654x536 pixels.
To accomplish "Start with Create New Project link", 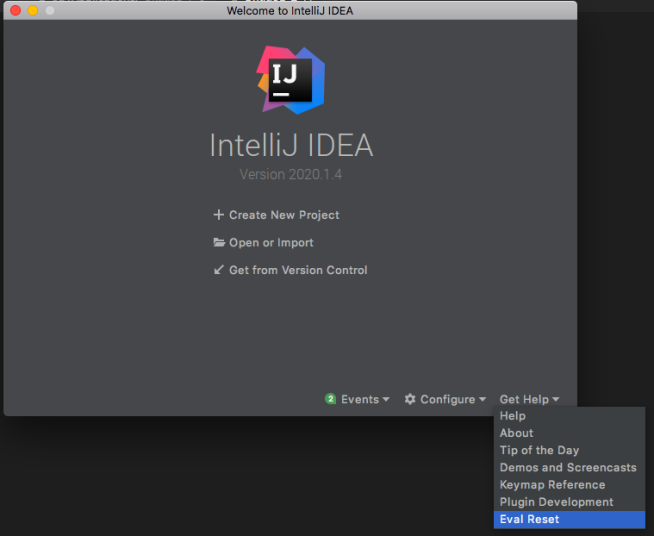I will point(284,215).
